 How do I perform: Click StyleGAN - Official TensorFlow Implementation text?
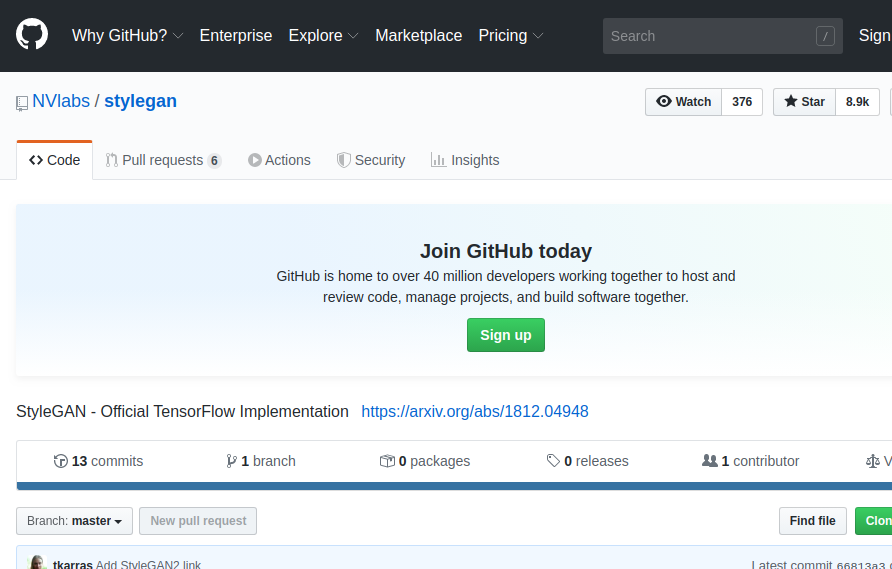(x=183, y=411)
